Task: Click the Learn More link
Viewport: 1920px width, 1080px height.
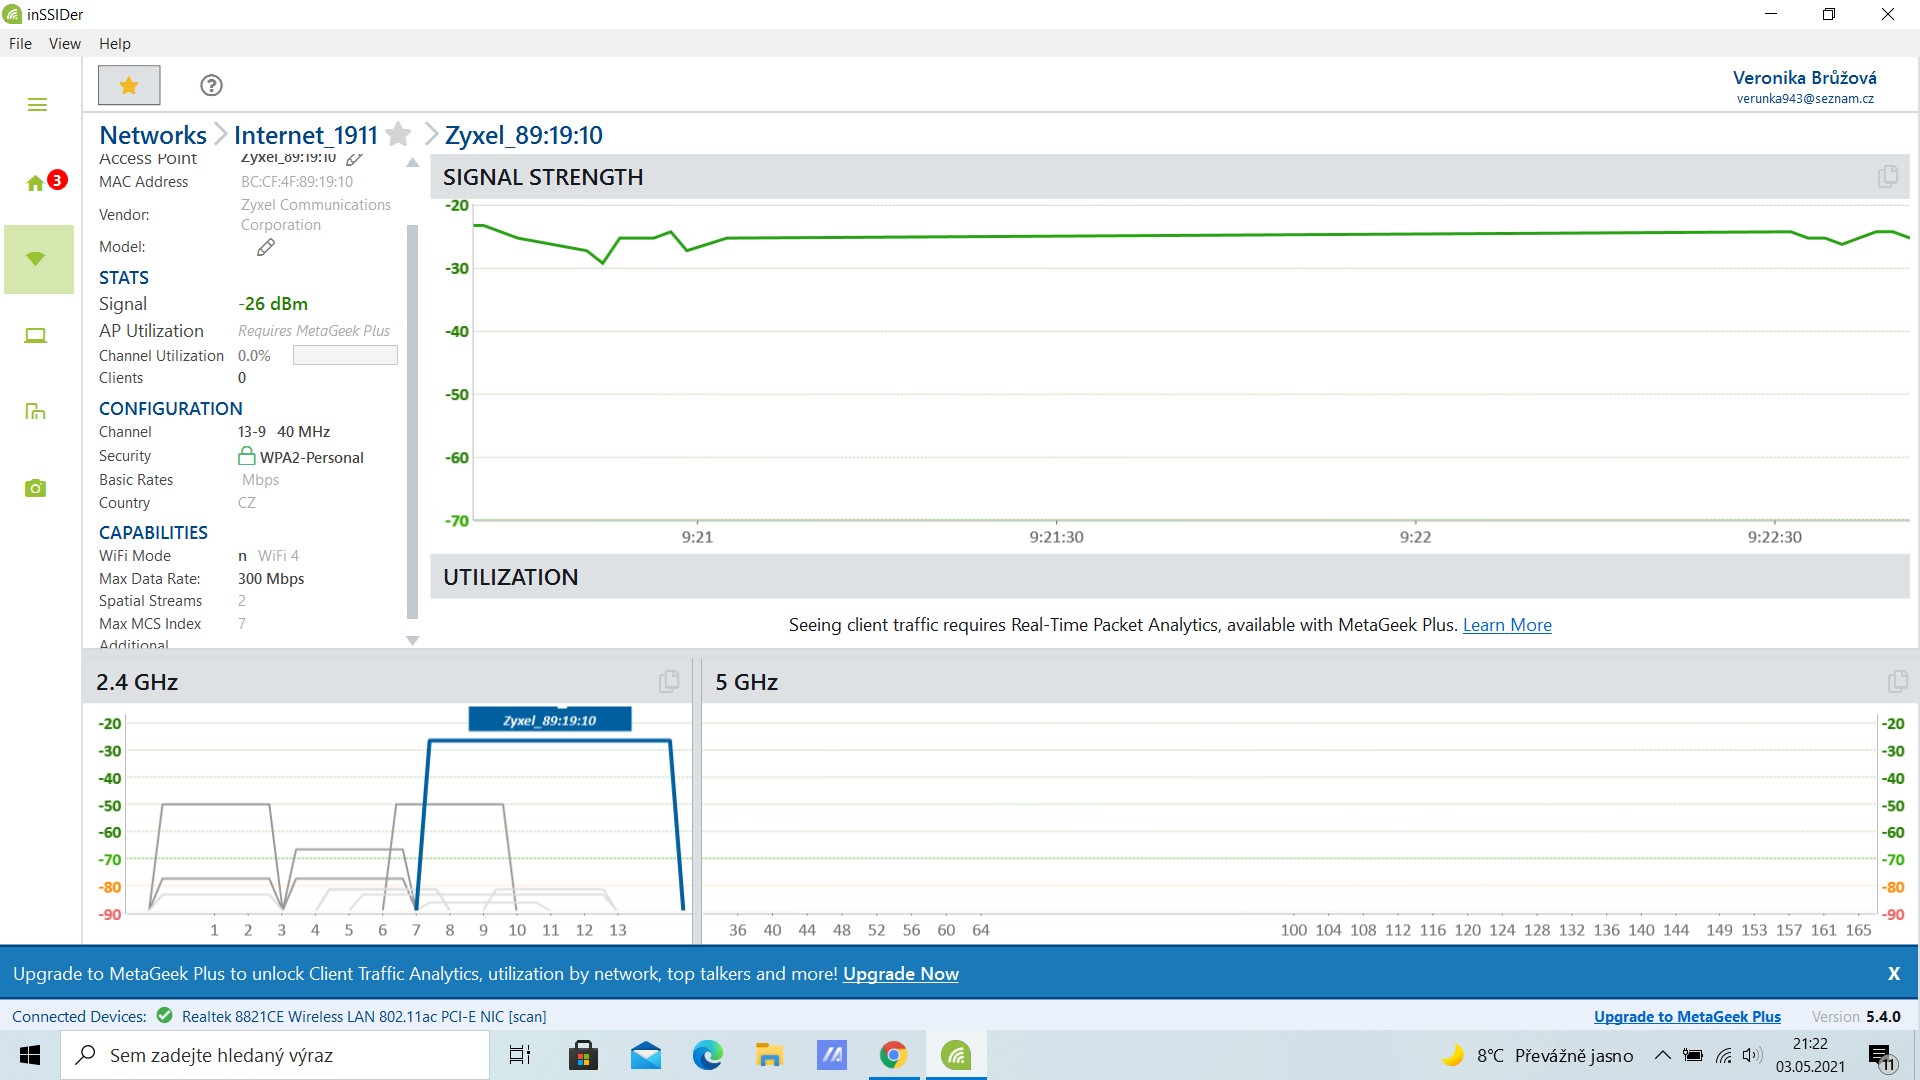Action: pyautogui.click(x=1506, y=625)
